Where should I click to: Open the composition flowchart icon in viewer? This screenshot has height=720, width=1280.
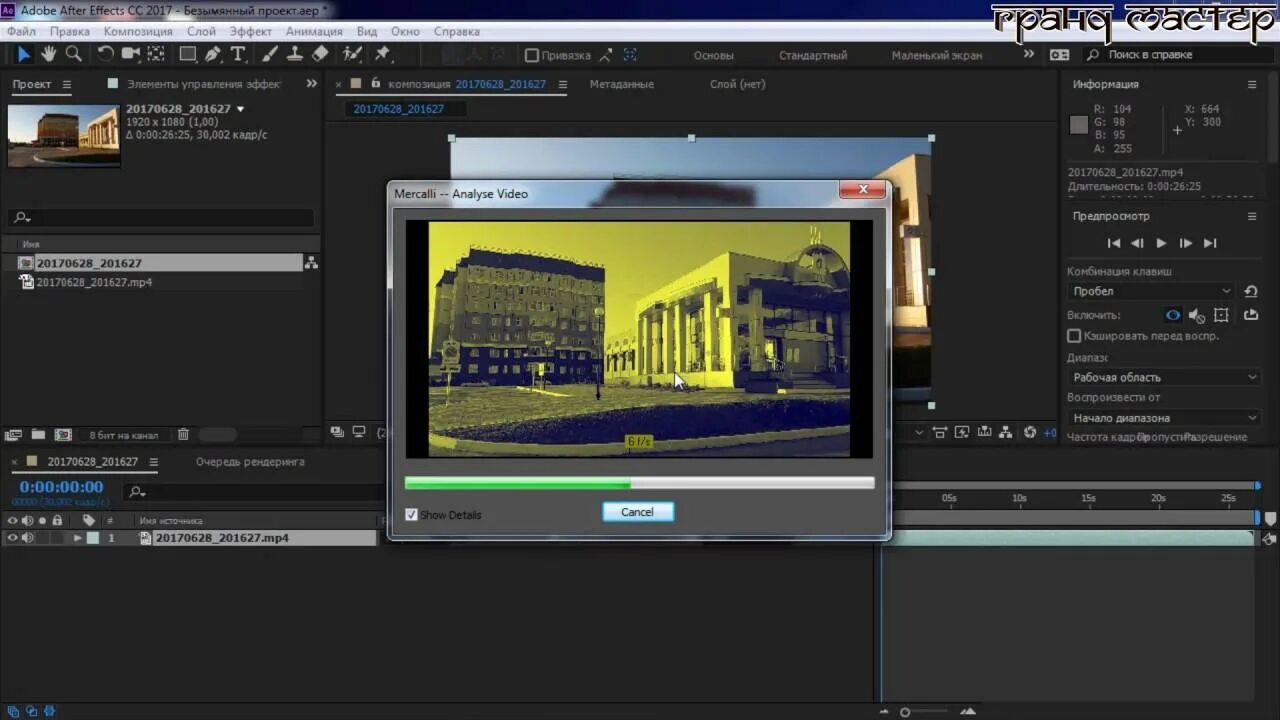point(1008,433)
